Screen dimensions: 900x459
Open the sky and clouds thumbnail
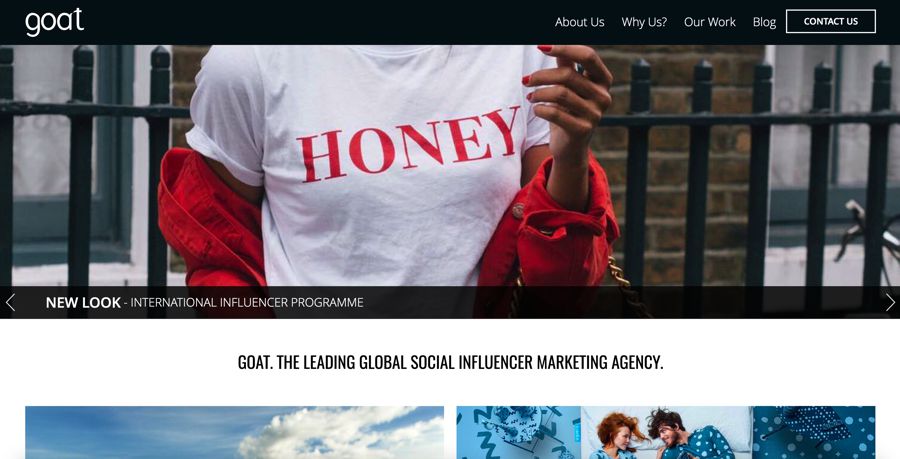tap(234, 433)
